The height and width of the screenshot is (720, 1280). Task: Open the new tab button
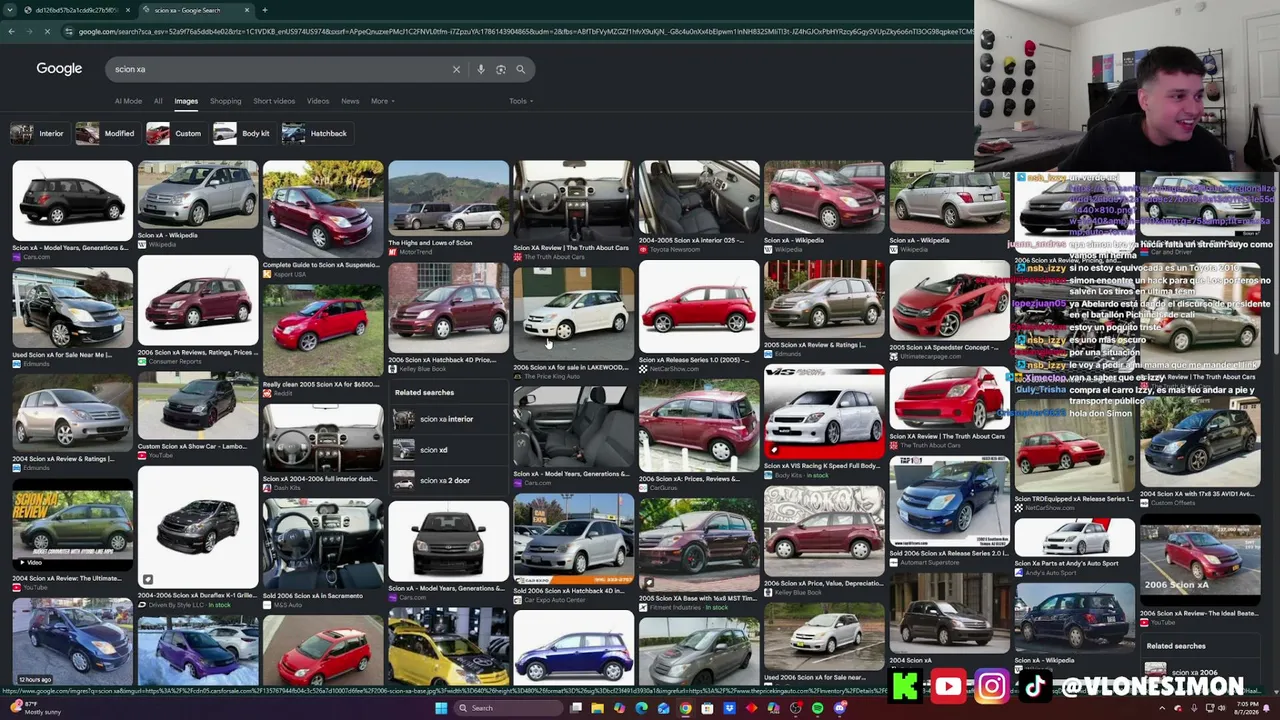tap(264, 10)
